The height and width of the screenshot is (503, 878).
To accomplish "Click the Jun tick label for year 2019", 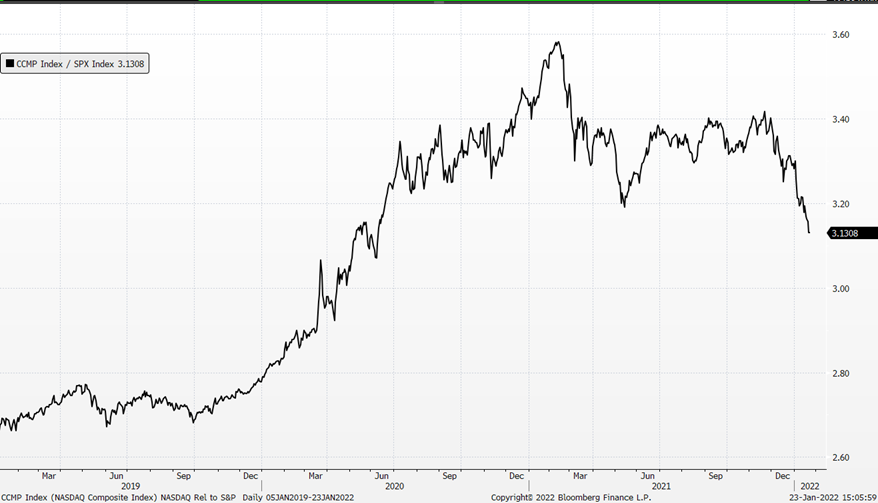I will tap(116, 476).
